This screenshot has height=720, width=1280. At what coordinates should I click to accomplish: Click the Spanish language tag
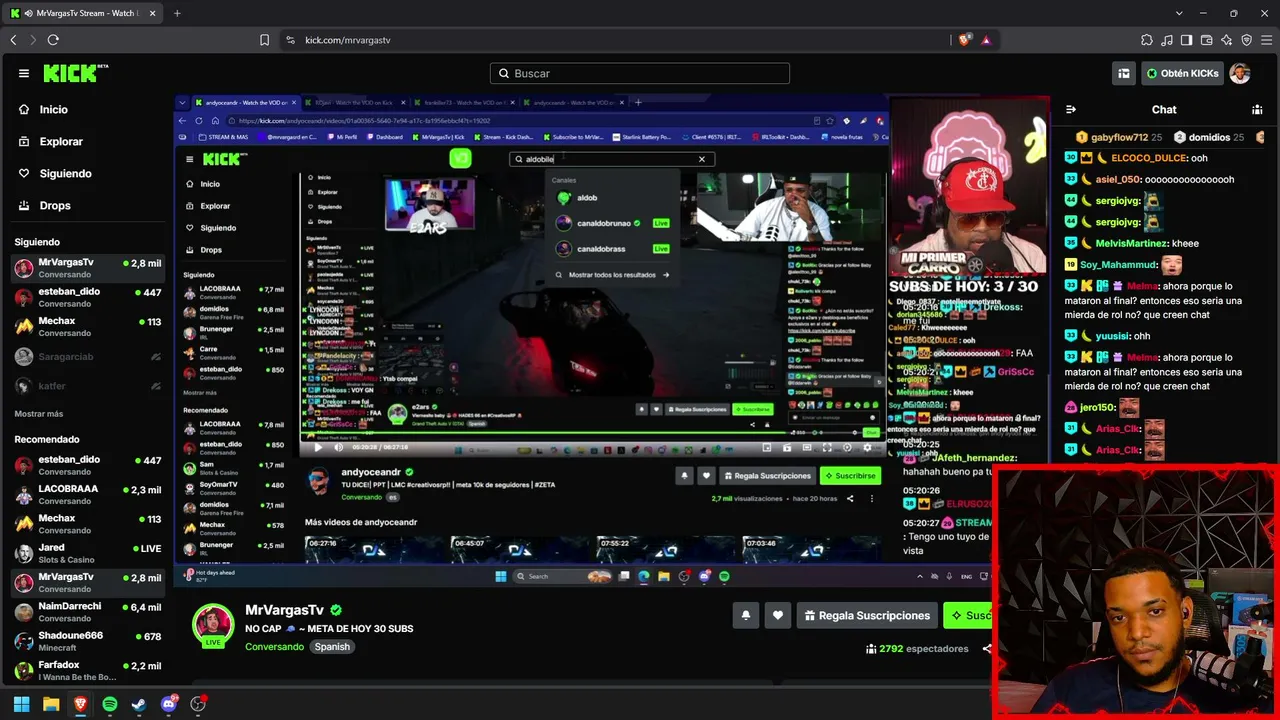(332, 647)
